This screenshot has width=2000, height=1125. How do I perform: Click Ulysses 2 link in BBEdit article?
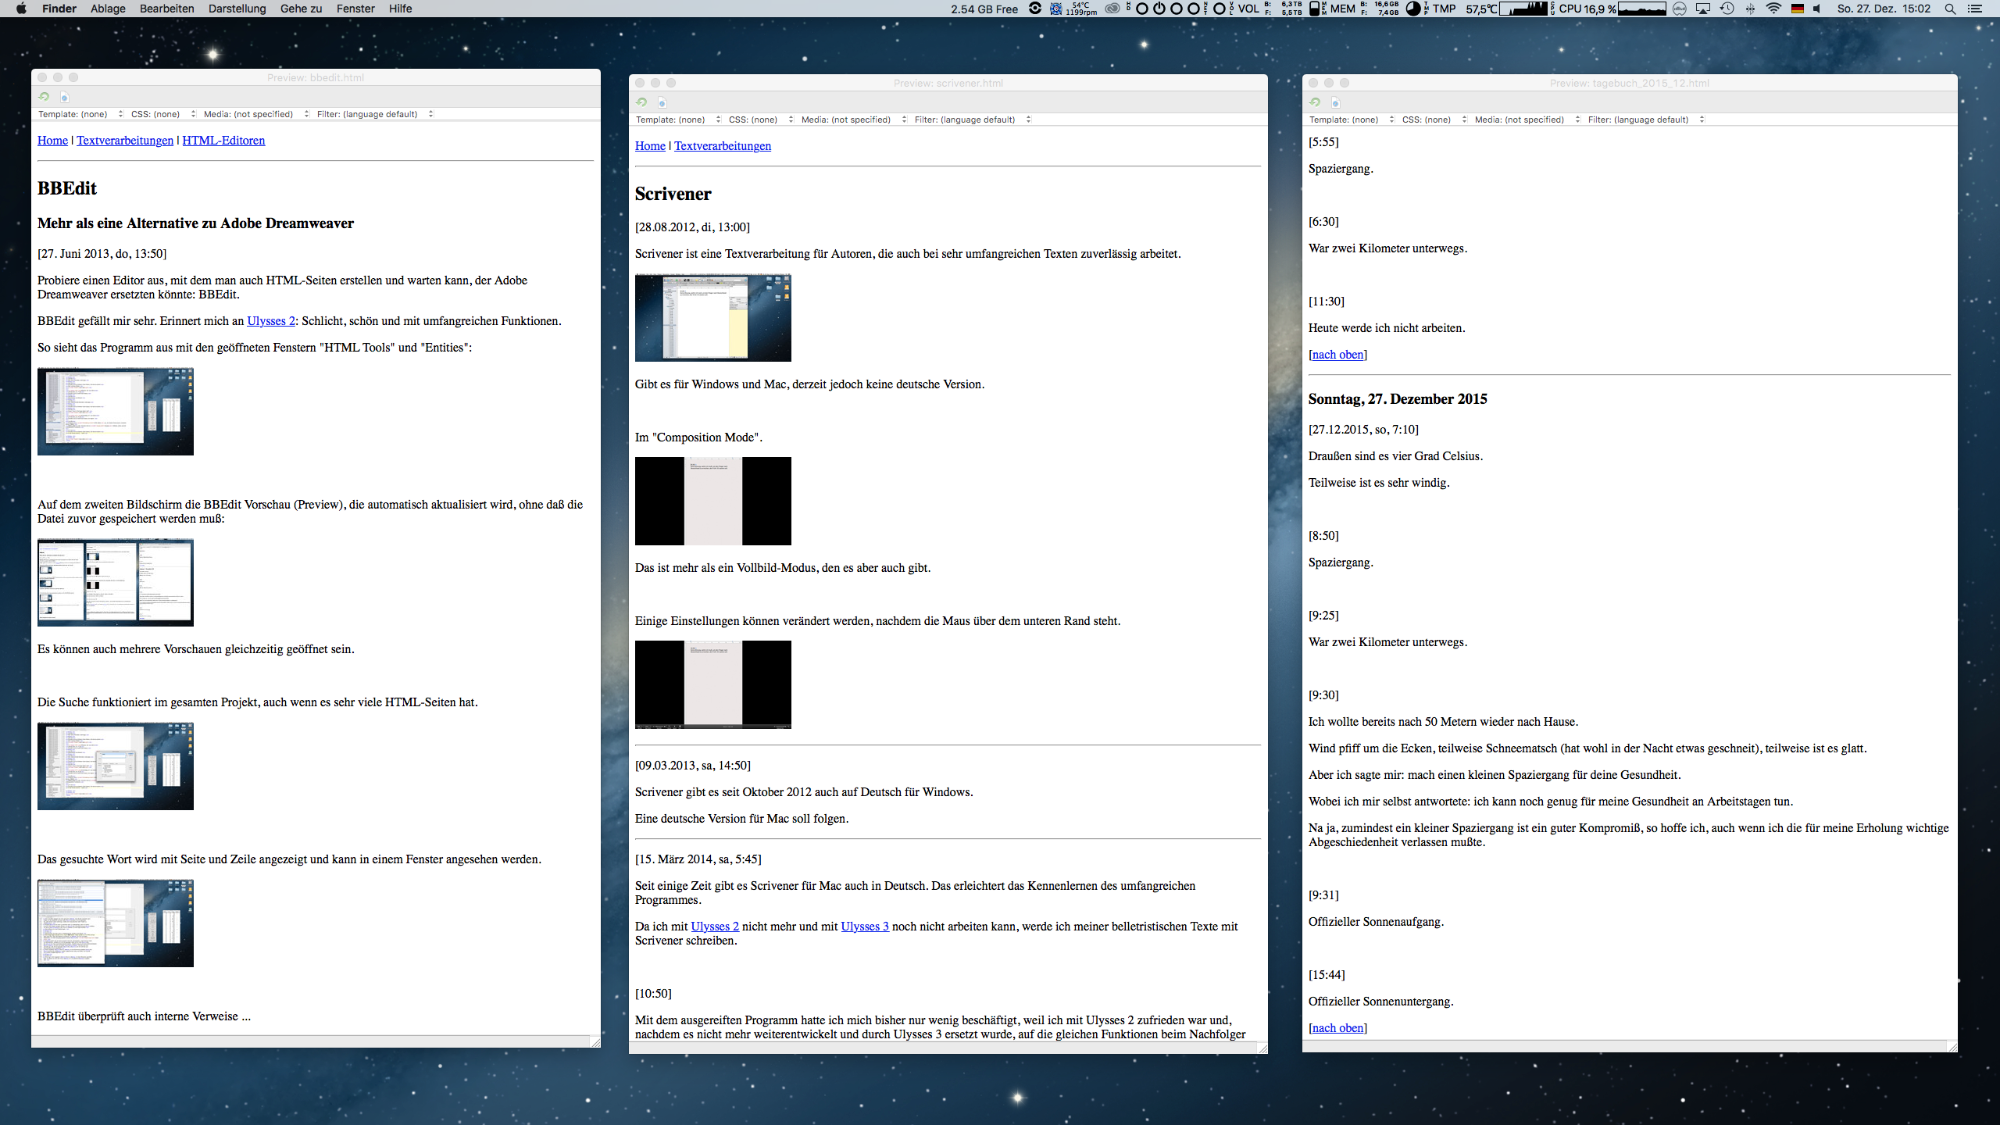click(271, 321)
